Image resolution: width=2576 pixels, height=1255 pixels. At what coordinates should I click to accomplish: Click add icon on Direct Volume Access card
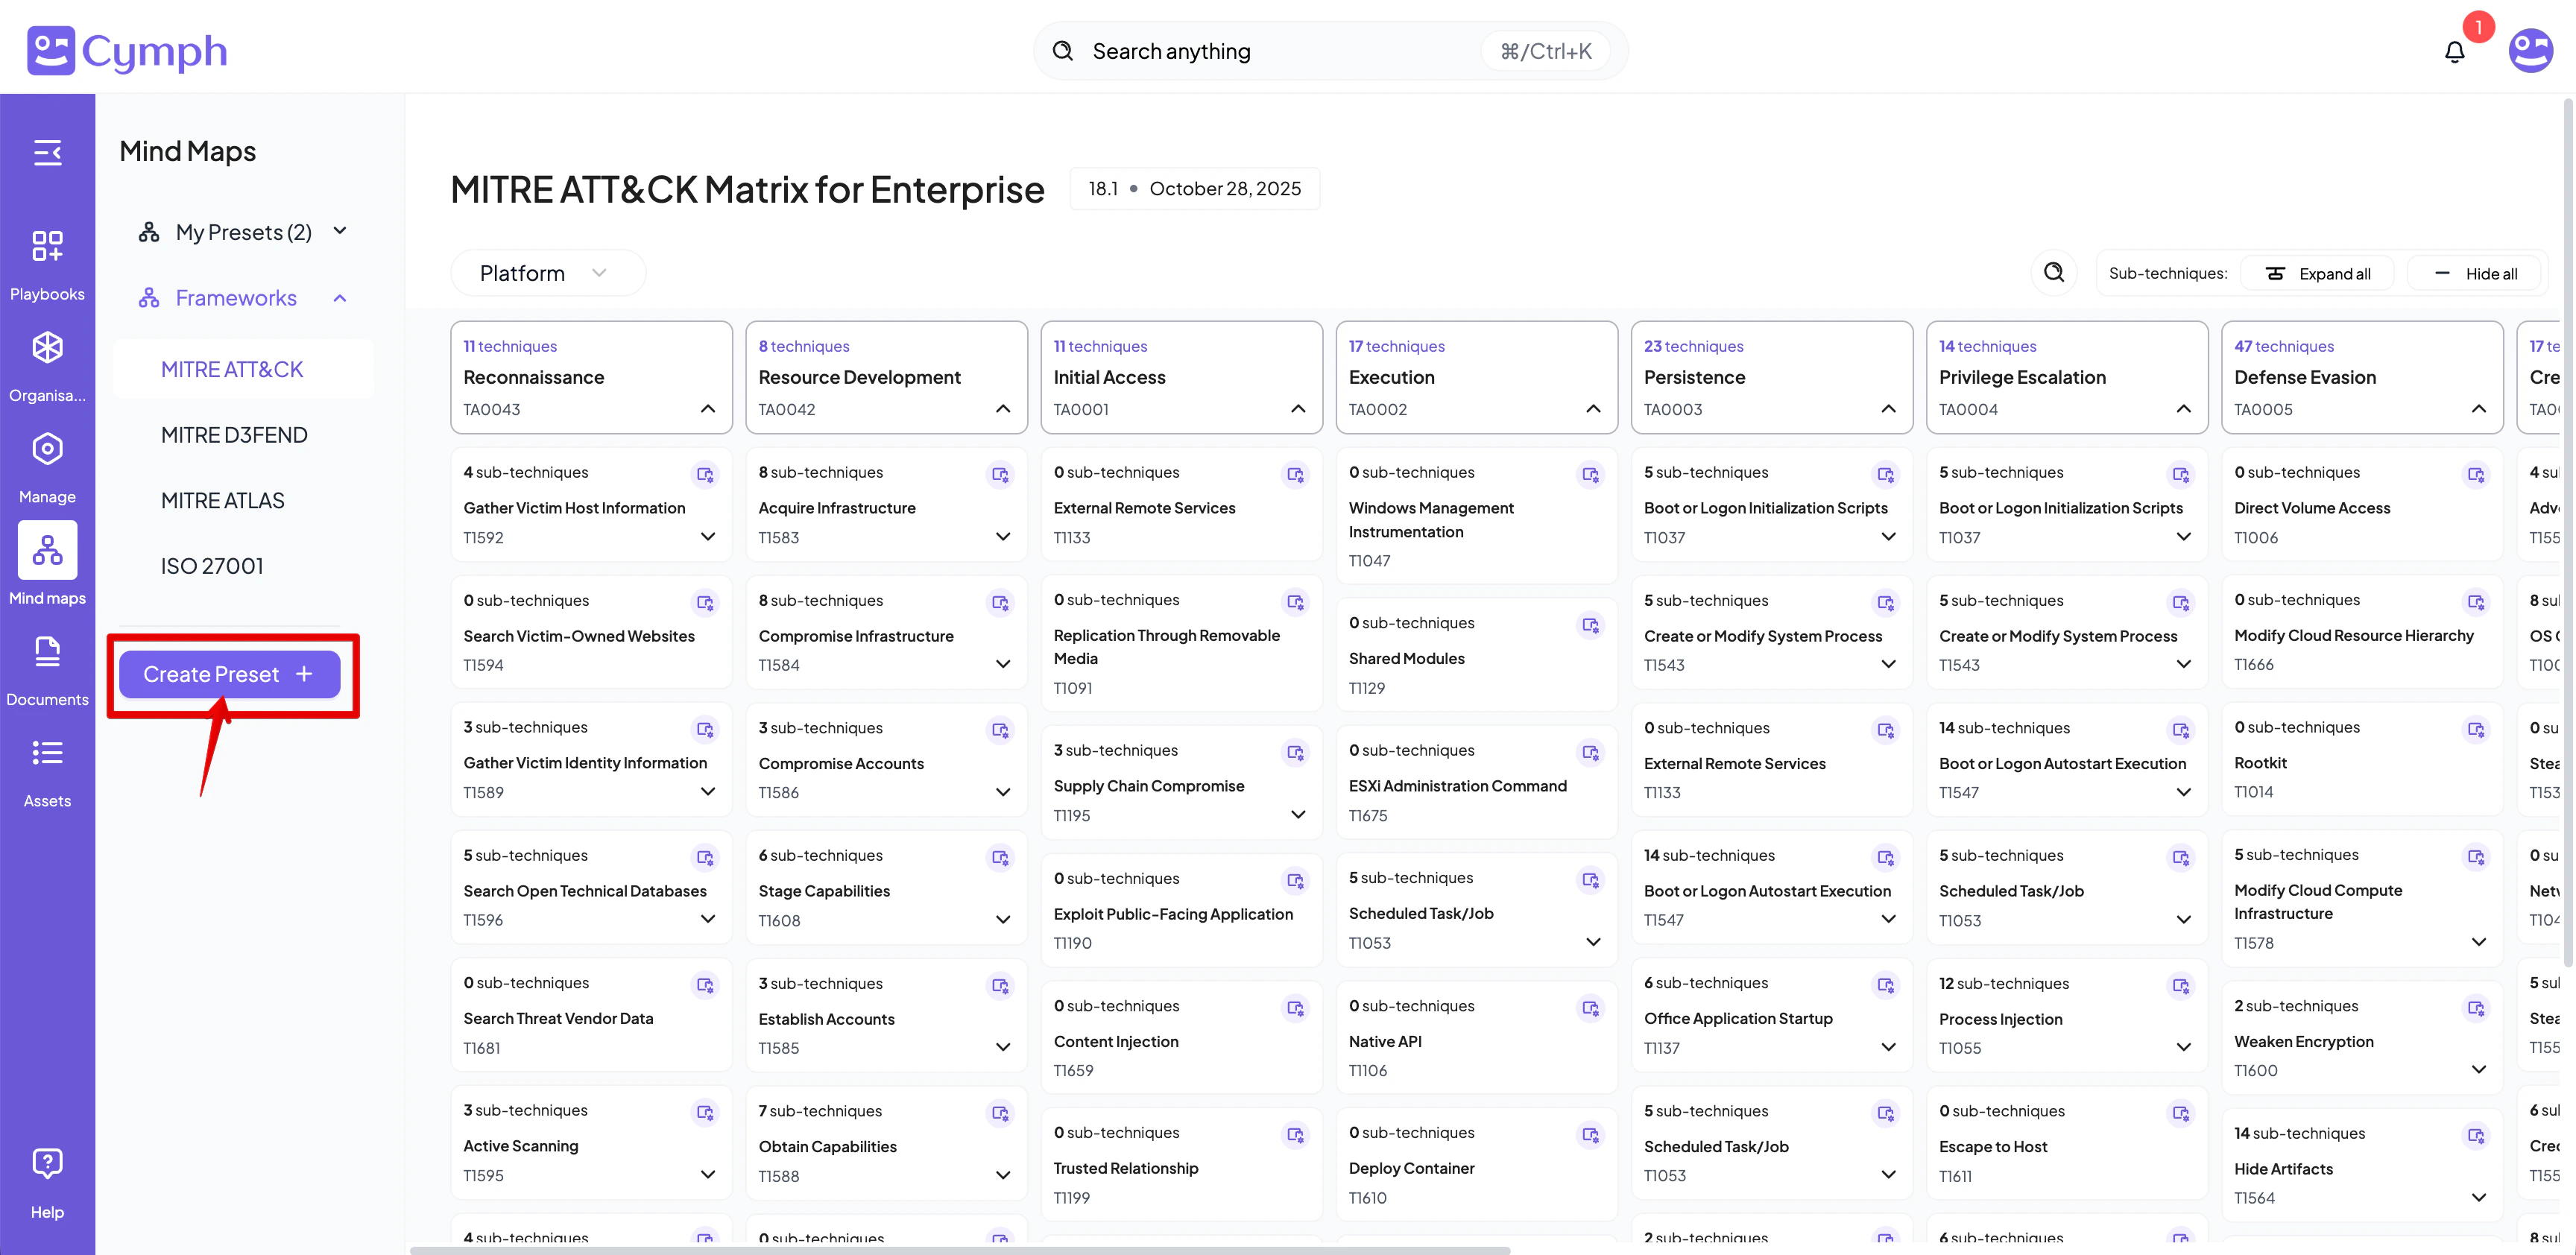click(x=2476, y=474)
